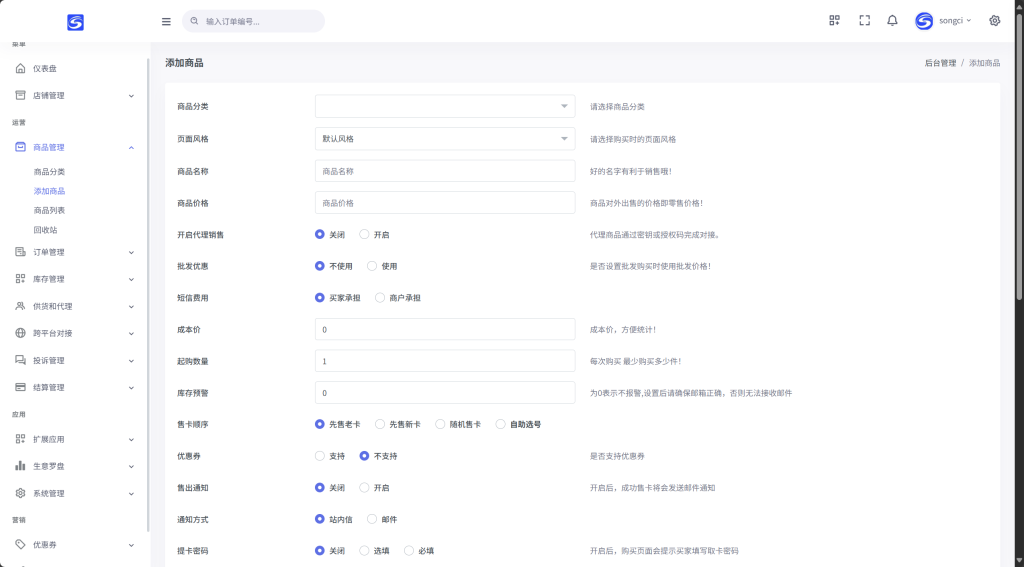Select 支持 for 优惠券
The image size is (1024, 567).
point(319,456)
